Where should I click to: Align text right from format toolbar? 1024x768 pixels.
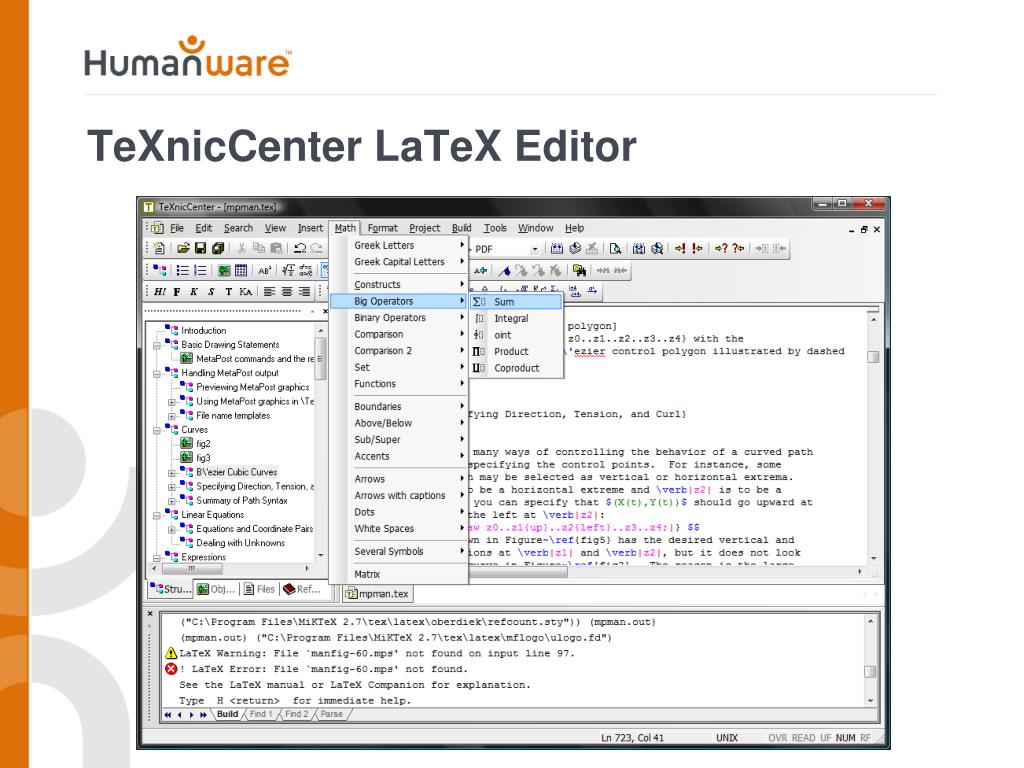click(304, 292)
